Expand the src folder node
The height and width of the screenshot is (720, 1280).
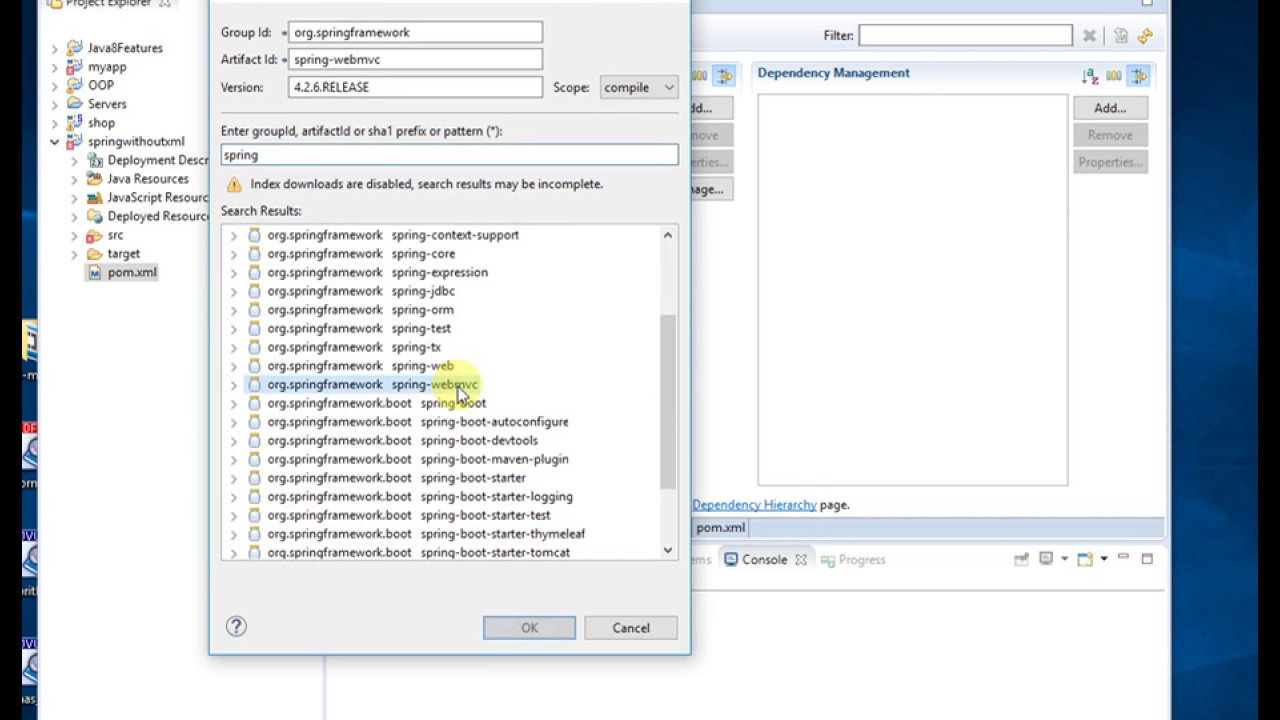(74, 235)
